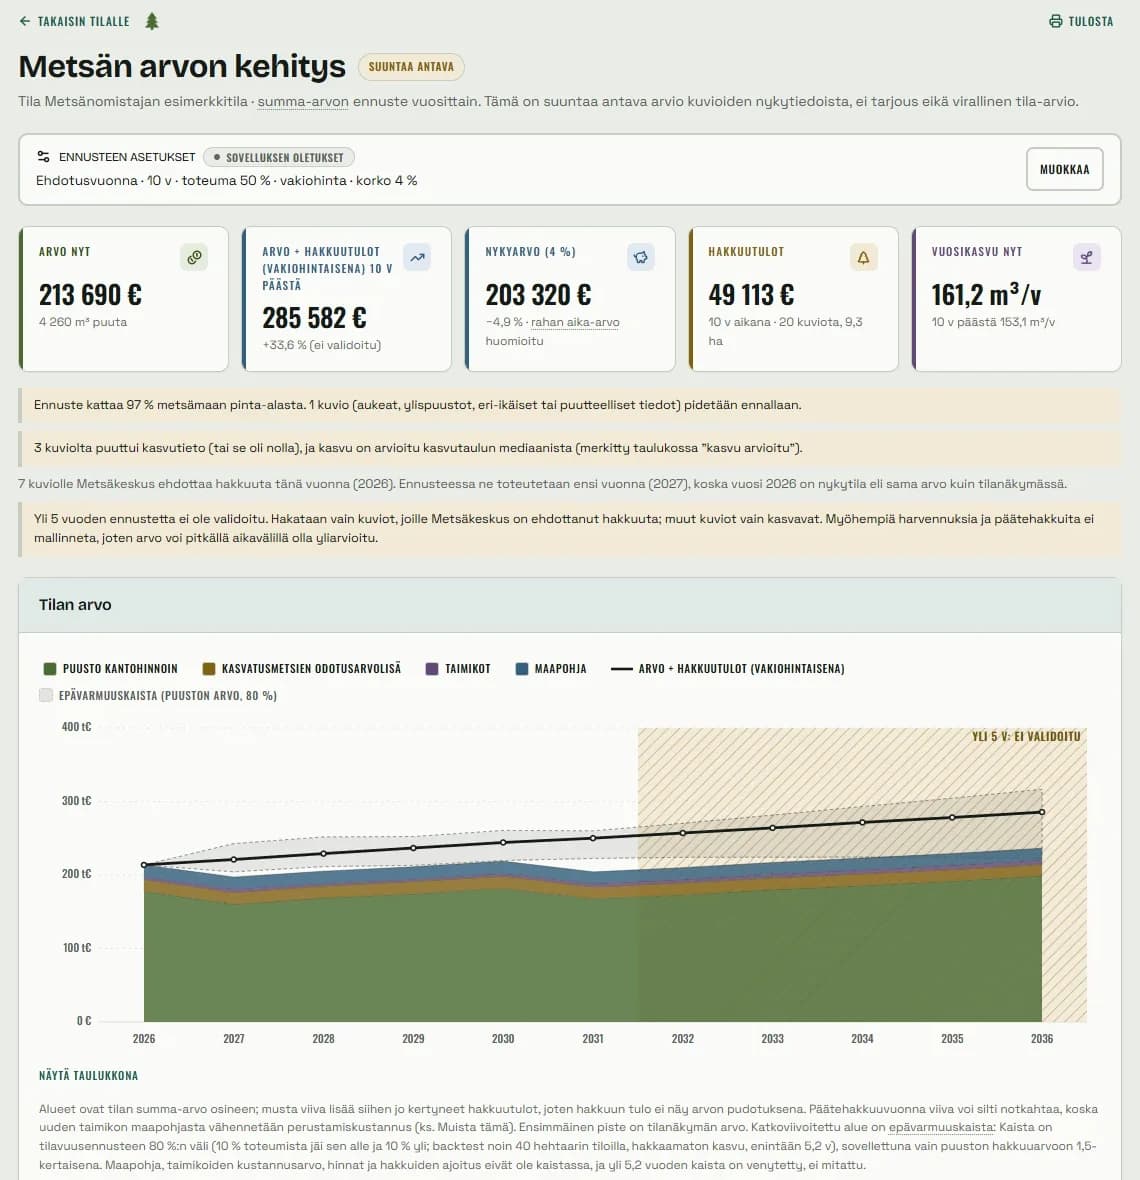Click the '10 v päästä 153,1 m³/v' text
The image size is (1140, 1180).
(993, 322)
